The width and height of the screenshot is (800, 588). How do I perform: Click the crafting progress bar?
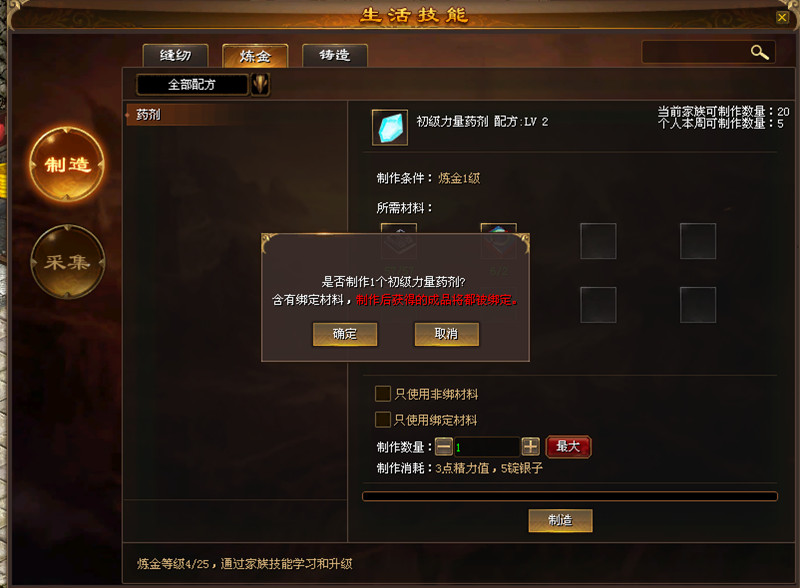pos(570,496)
